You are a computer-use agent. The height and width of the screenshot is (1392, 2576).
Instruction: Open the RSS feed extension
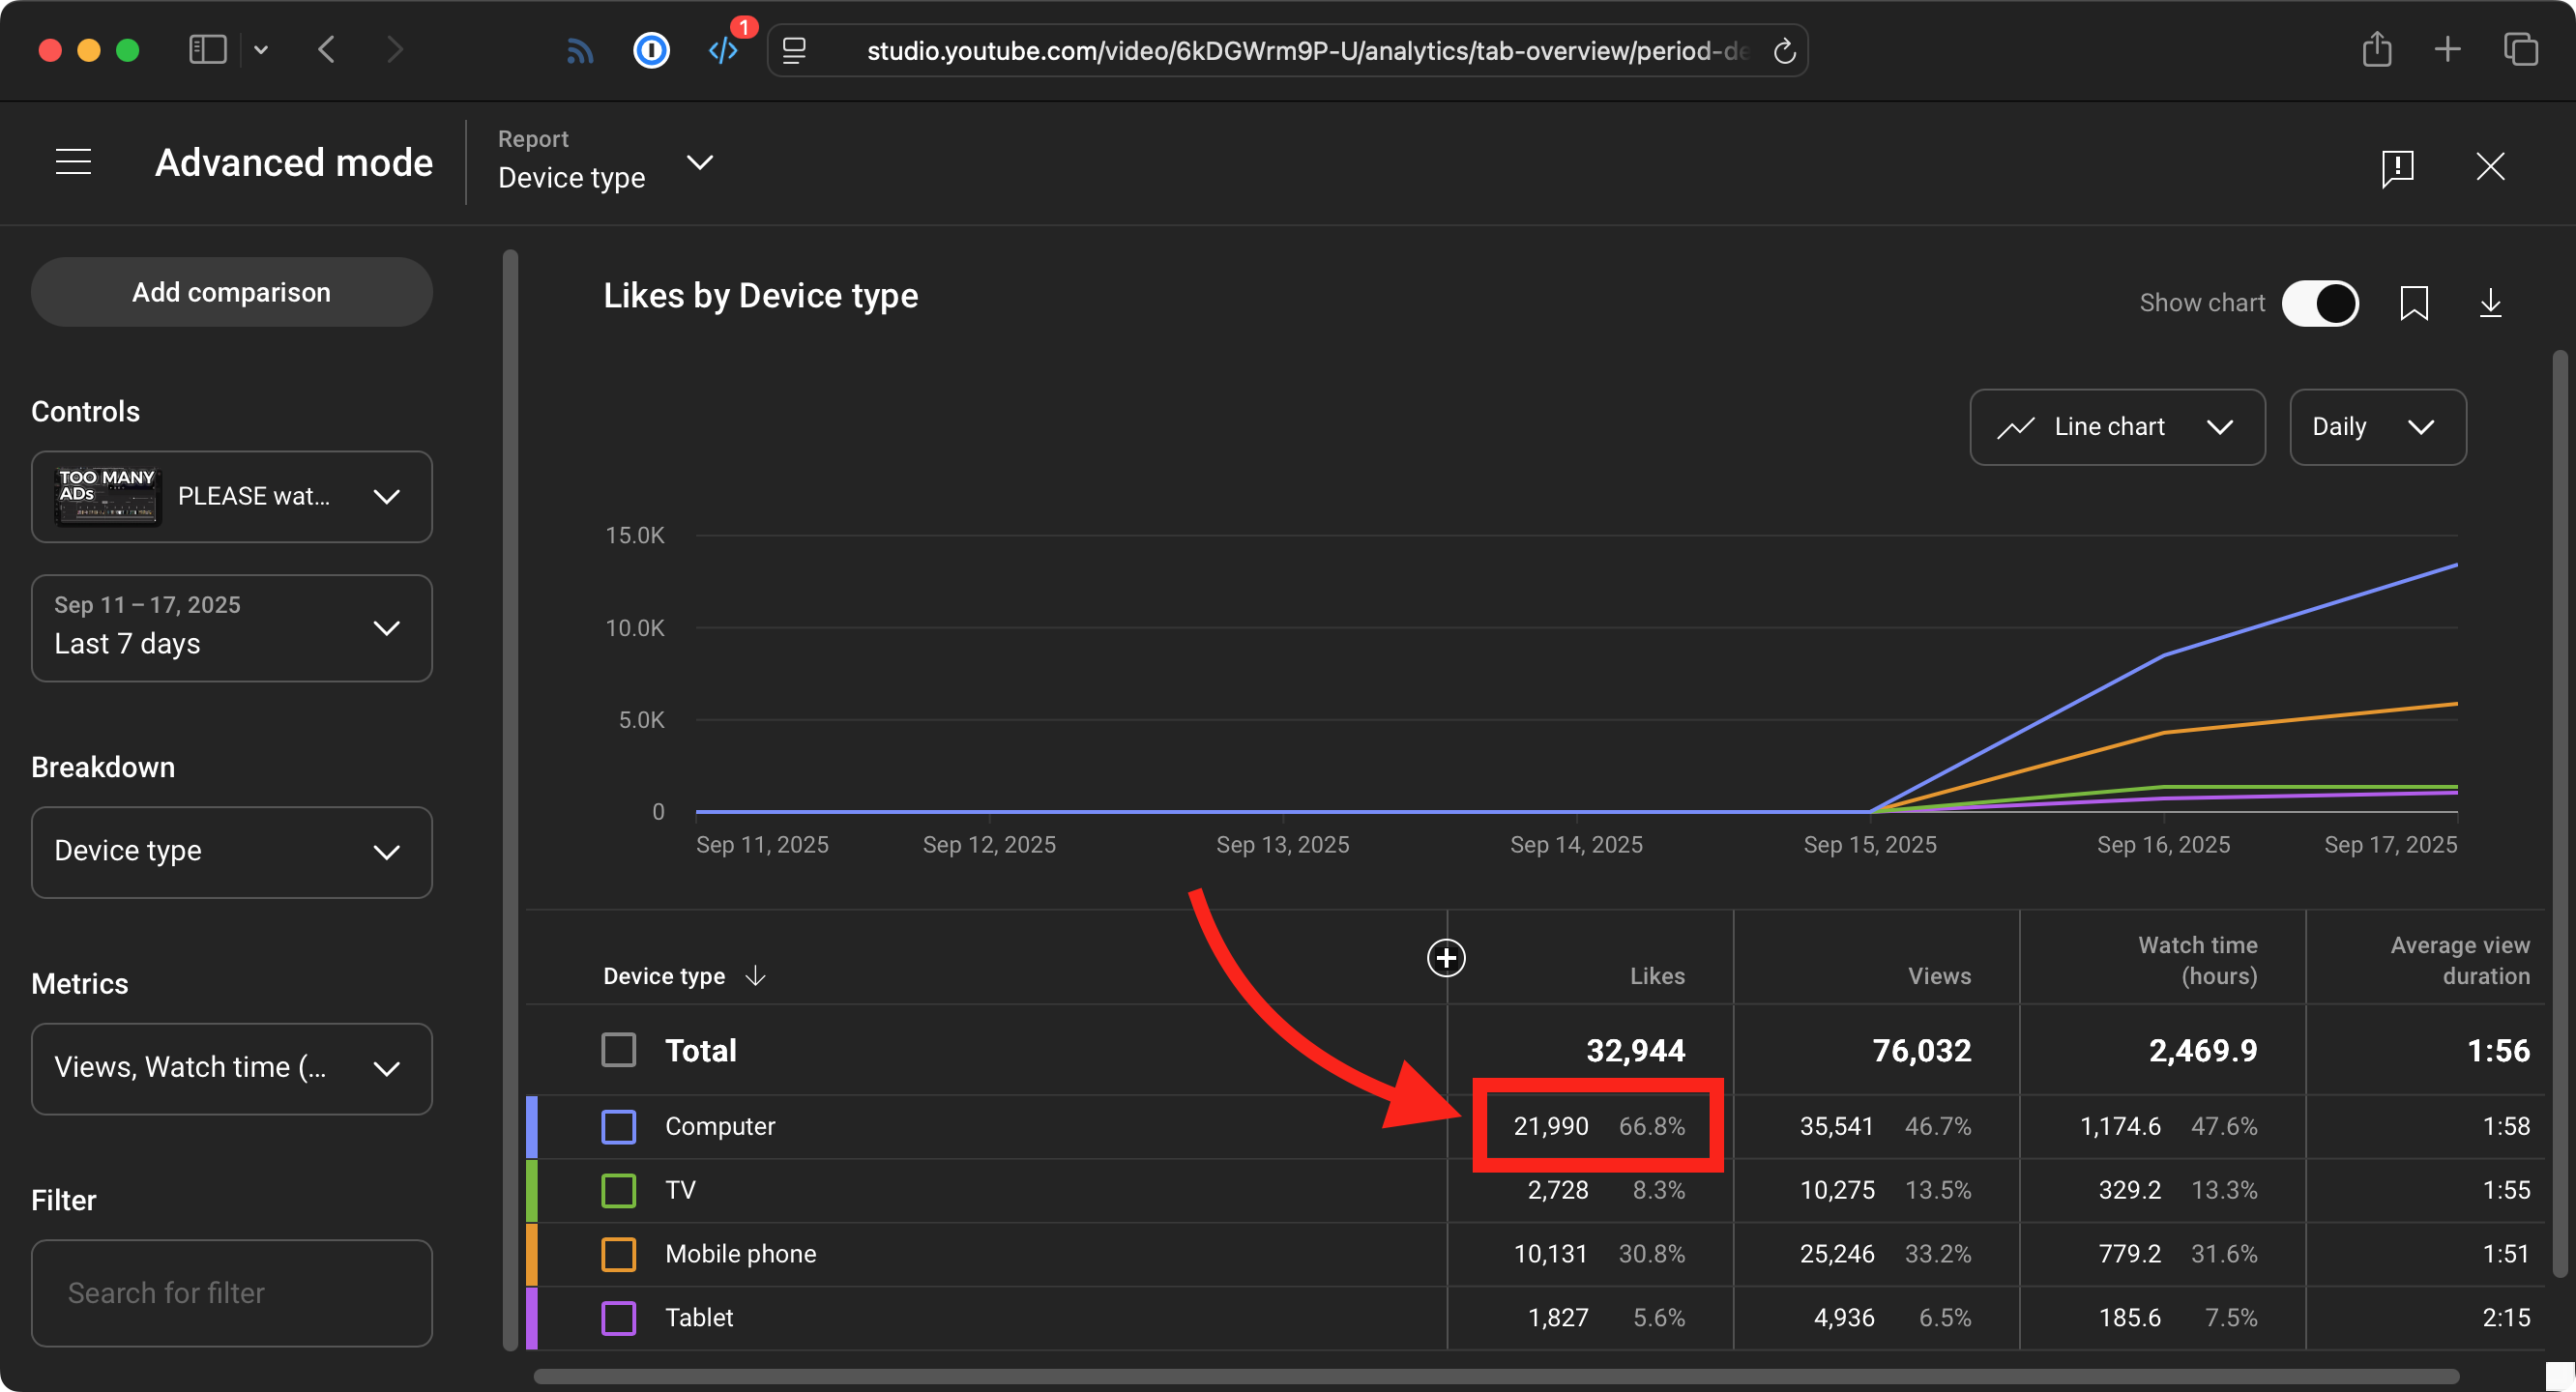pyautogui.click(x=580, y=51)
